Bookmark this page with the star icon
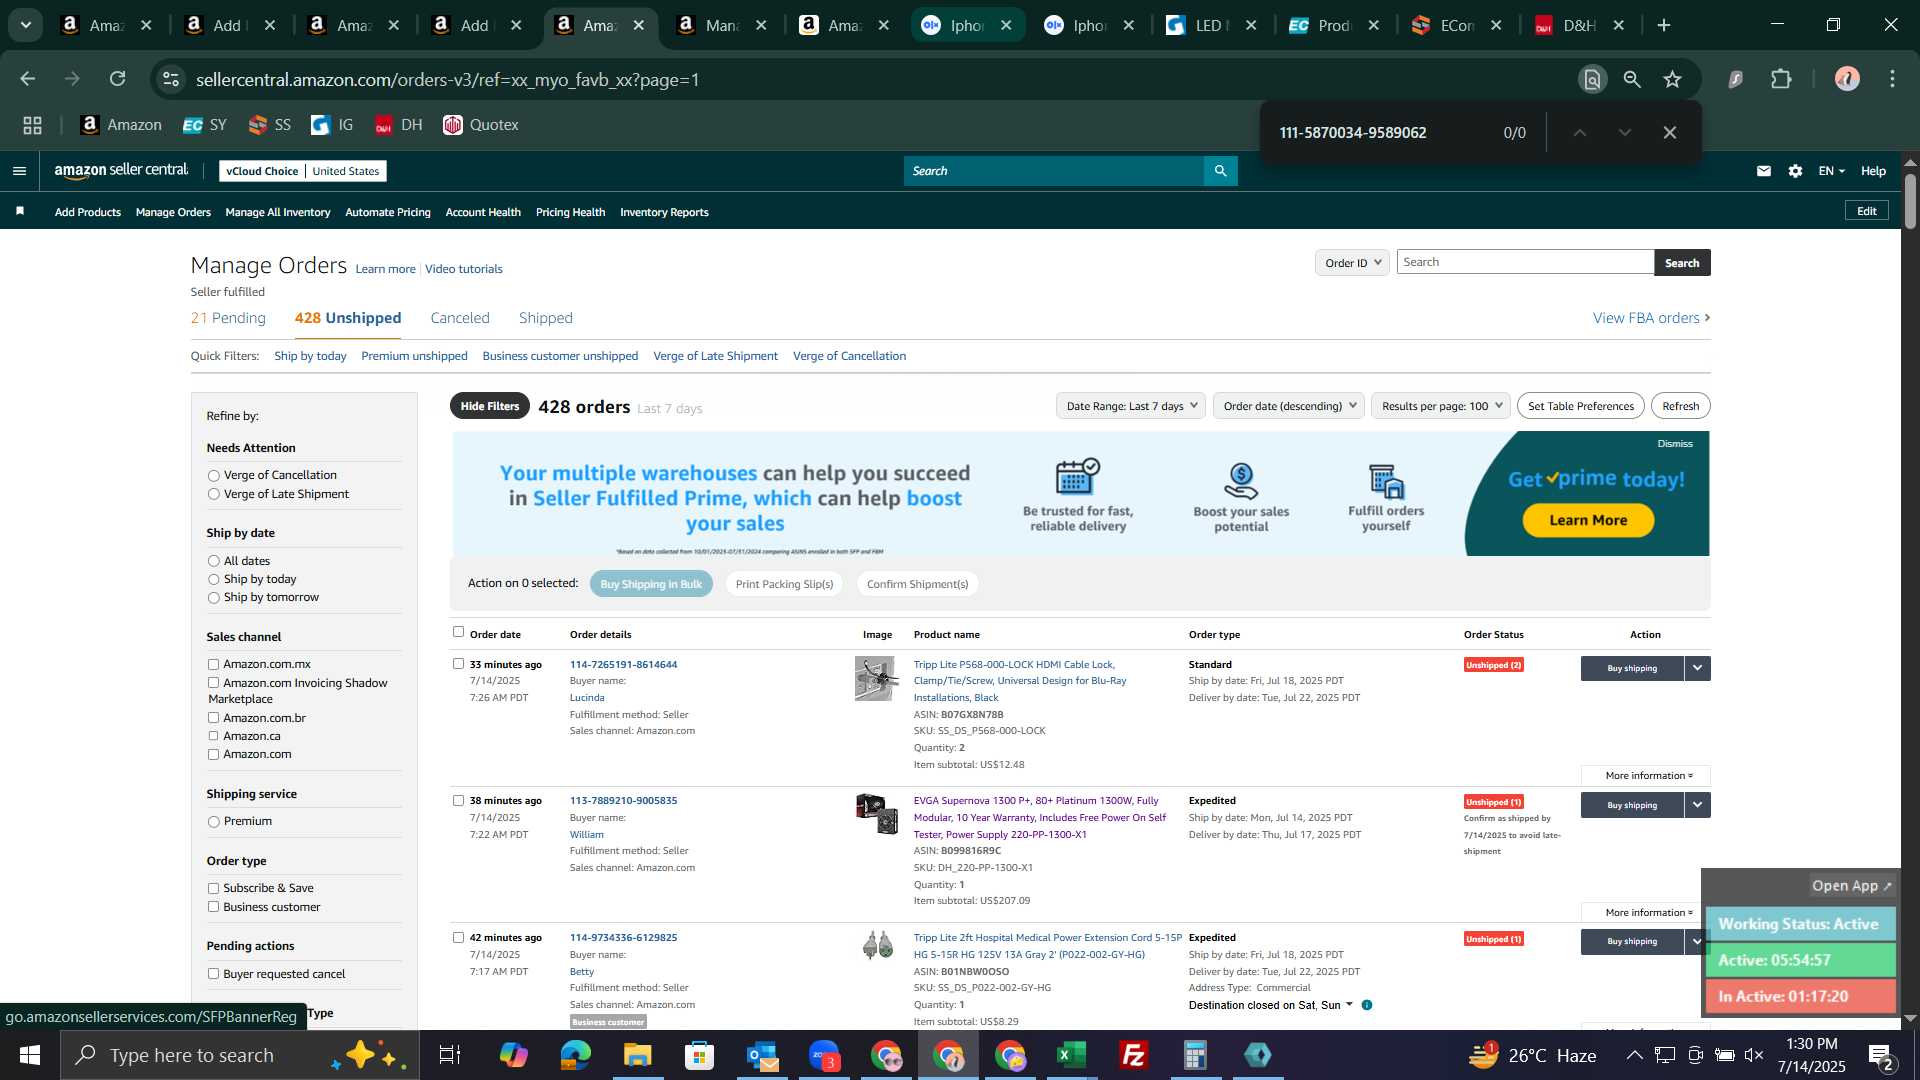The width and height of the screenshot is (1920, 1080). [1673, 79]
